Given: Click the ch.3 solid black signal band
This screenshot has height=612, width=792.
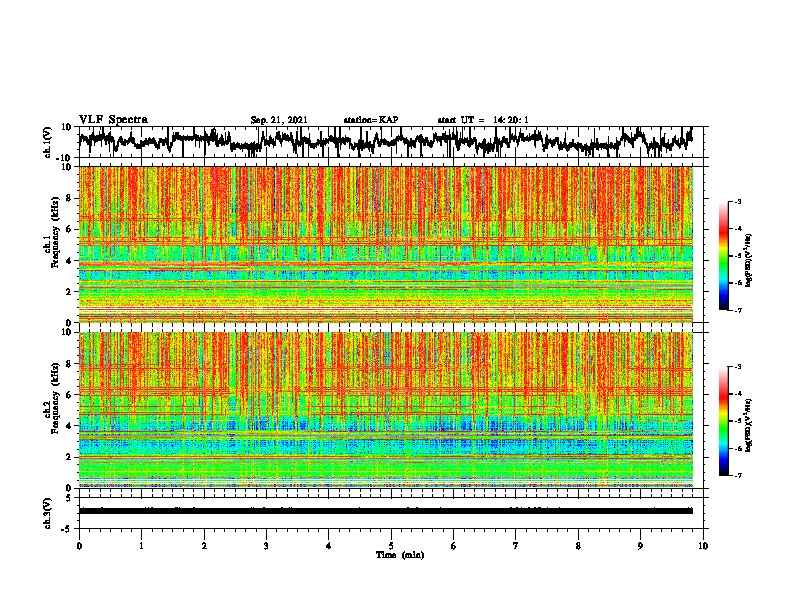Looking at the screenshot, I should 385,511.
